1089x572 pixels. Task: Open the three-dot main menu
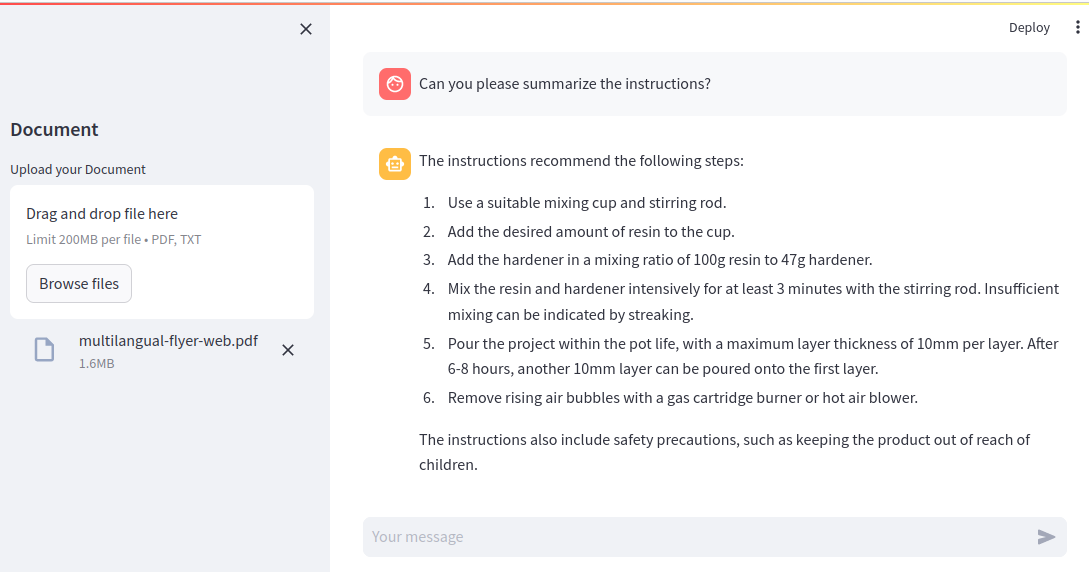pyautogui.click(x=1077, y=27)
